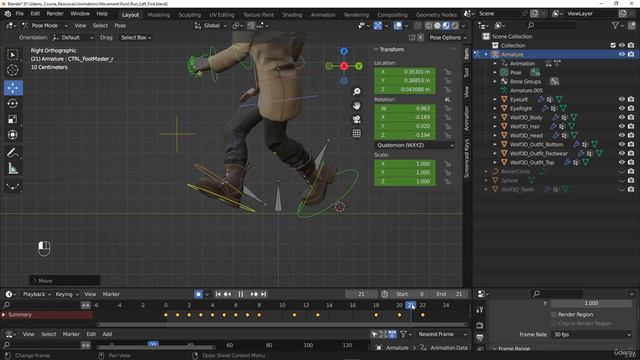Expand the Move operator panel
The width and height of the screenshot is (640, 360).
tap(35, 281)
